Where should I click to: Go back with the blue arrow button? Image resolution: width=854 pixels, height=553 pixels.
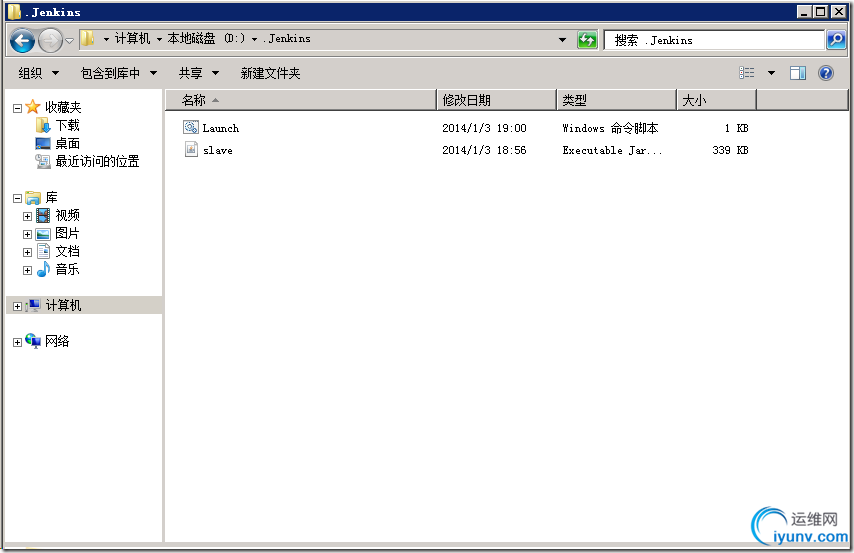[x=22, y=40]
